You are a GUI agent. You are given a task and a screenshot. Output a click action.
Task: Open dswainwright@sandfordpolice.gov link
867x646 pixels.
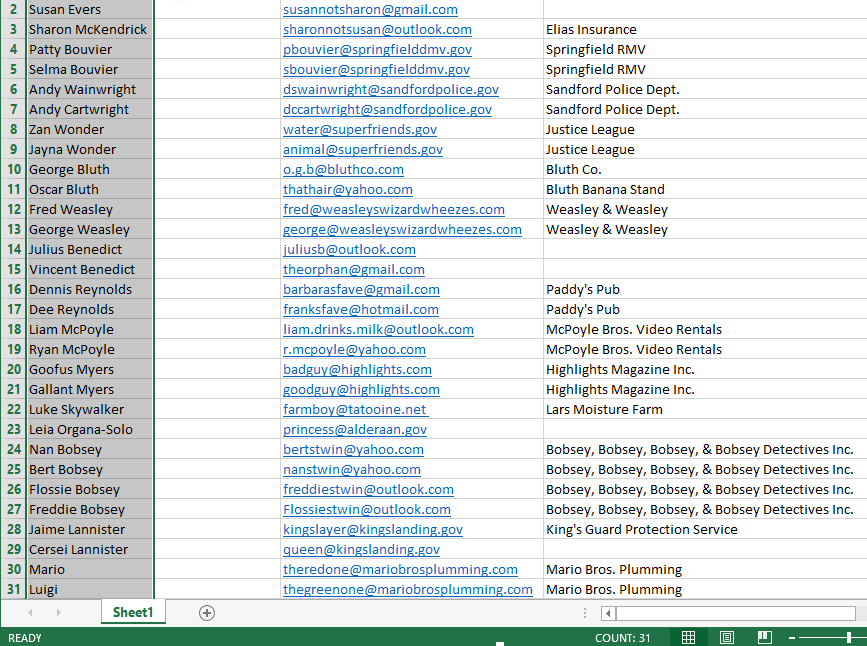(x=391, y=89)
